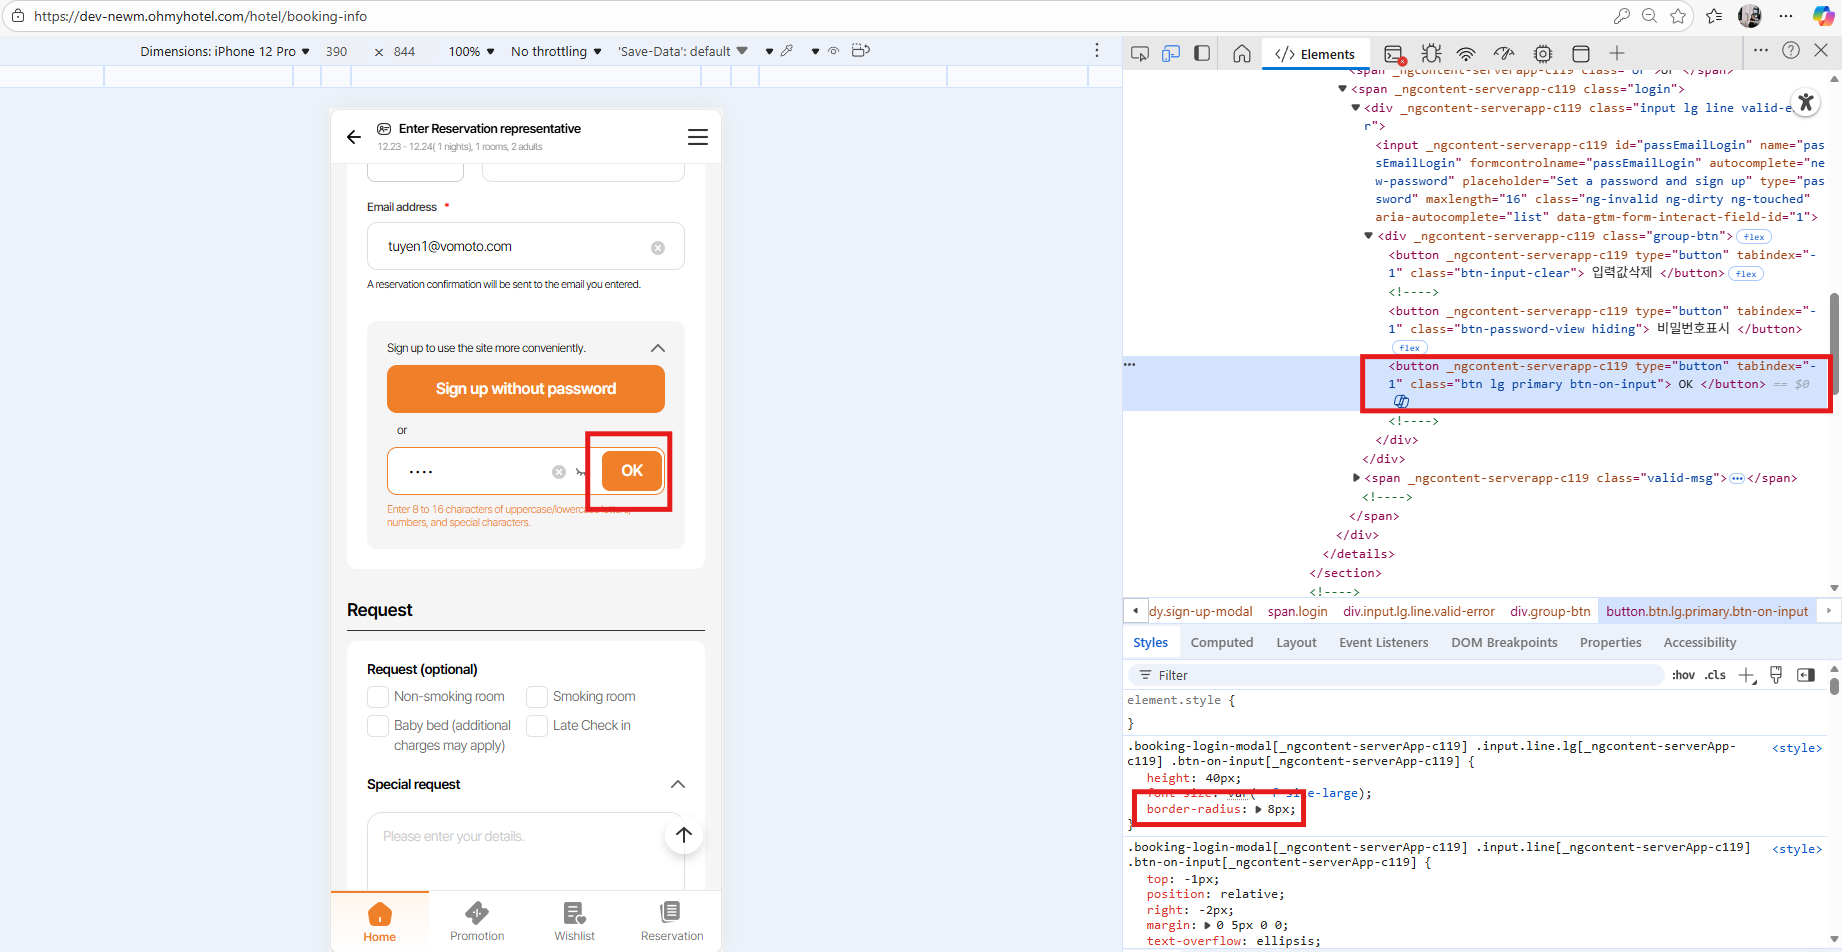
Task: Switch to the Computed tab
Action: pyautogui.click(x=1222, y=643)
